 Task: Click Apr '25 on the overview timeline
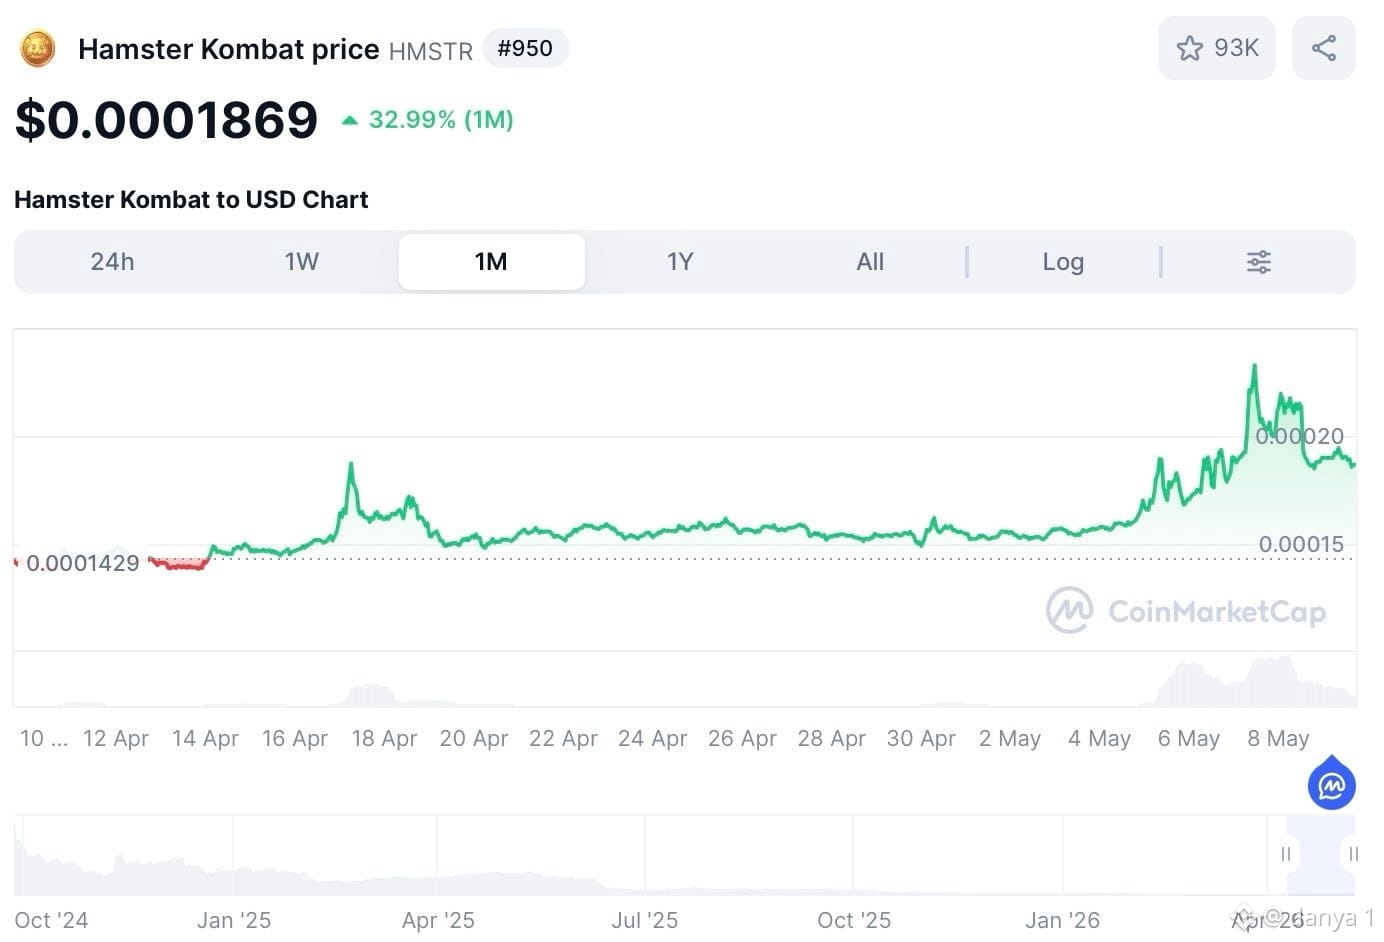438,920
